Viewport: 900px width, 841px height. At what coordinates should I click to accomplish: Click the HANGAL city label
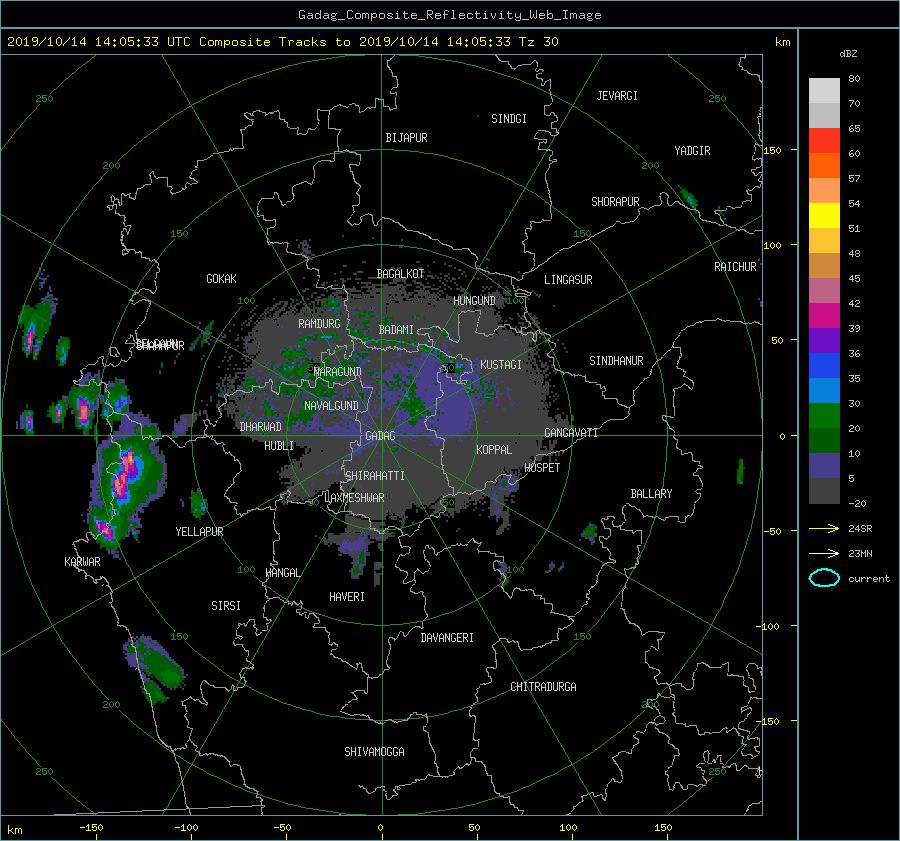pos(283,573)
